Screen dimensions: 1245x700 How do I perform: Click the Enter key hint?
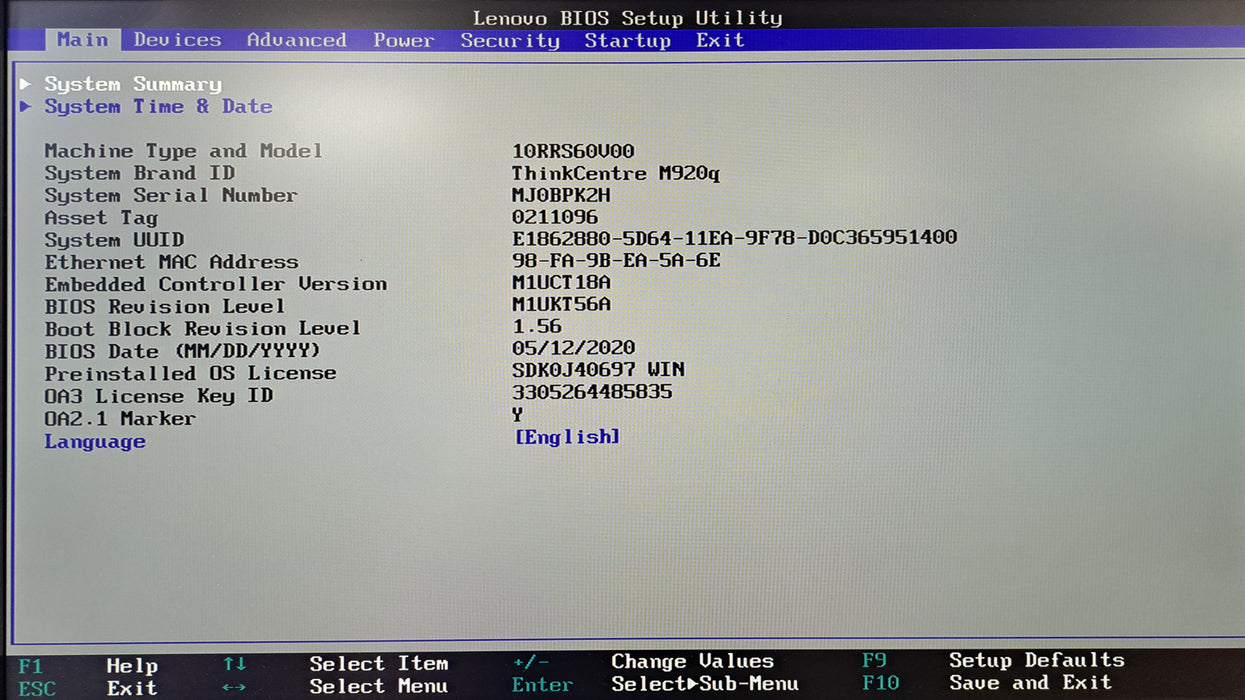(542, 685)
